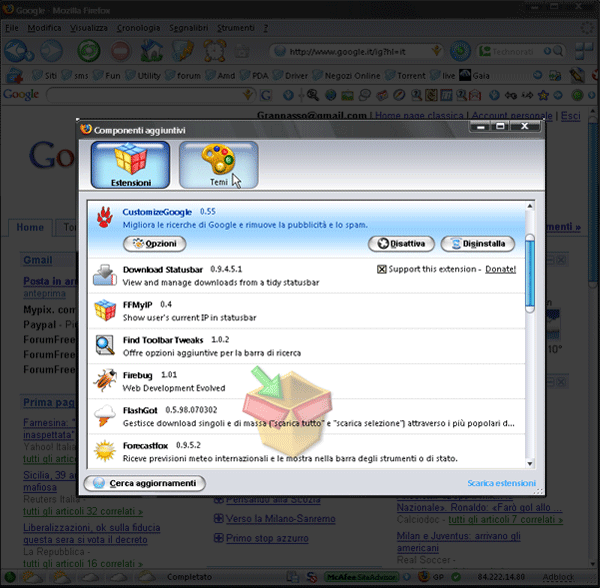600x588 pixels.
Task: Expand Primo stop azzurro plus box
Action: point(218,538)
